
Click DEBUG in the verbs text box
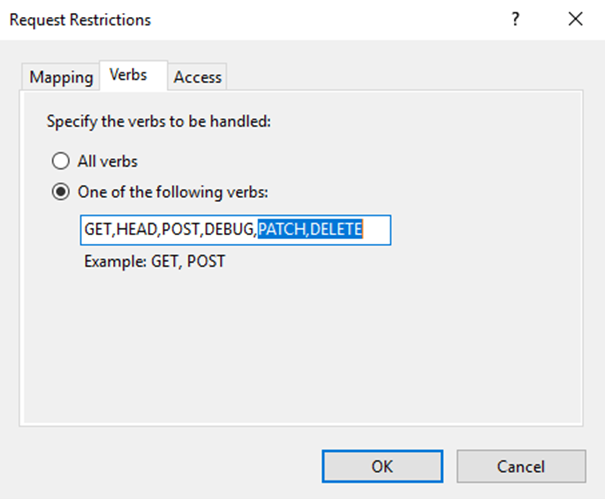[229, 230]
